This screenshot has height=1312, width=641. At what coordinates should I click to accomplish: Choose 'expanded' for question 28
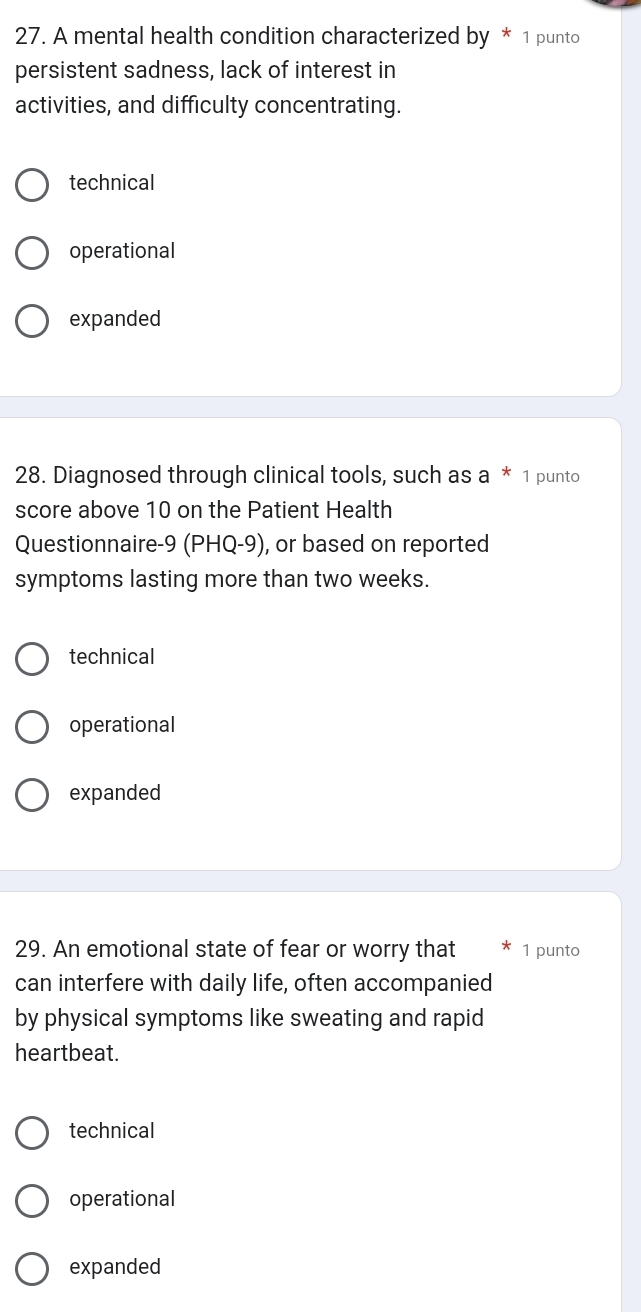[32, 795]
